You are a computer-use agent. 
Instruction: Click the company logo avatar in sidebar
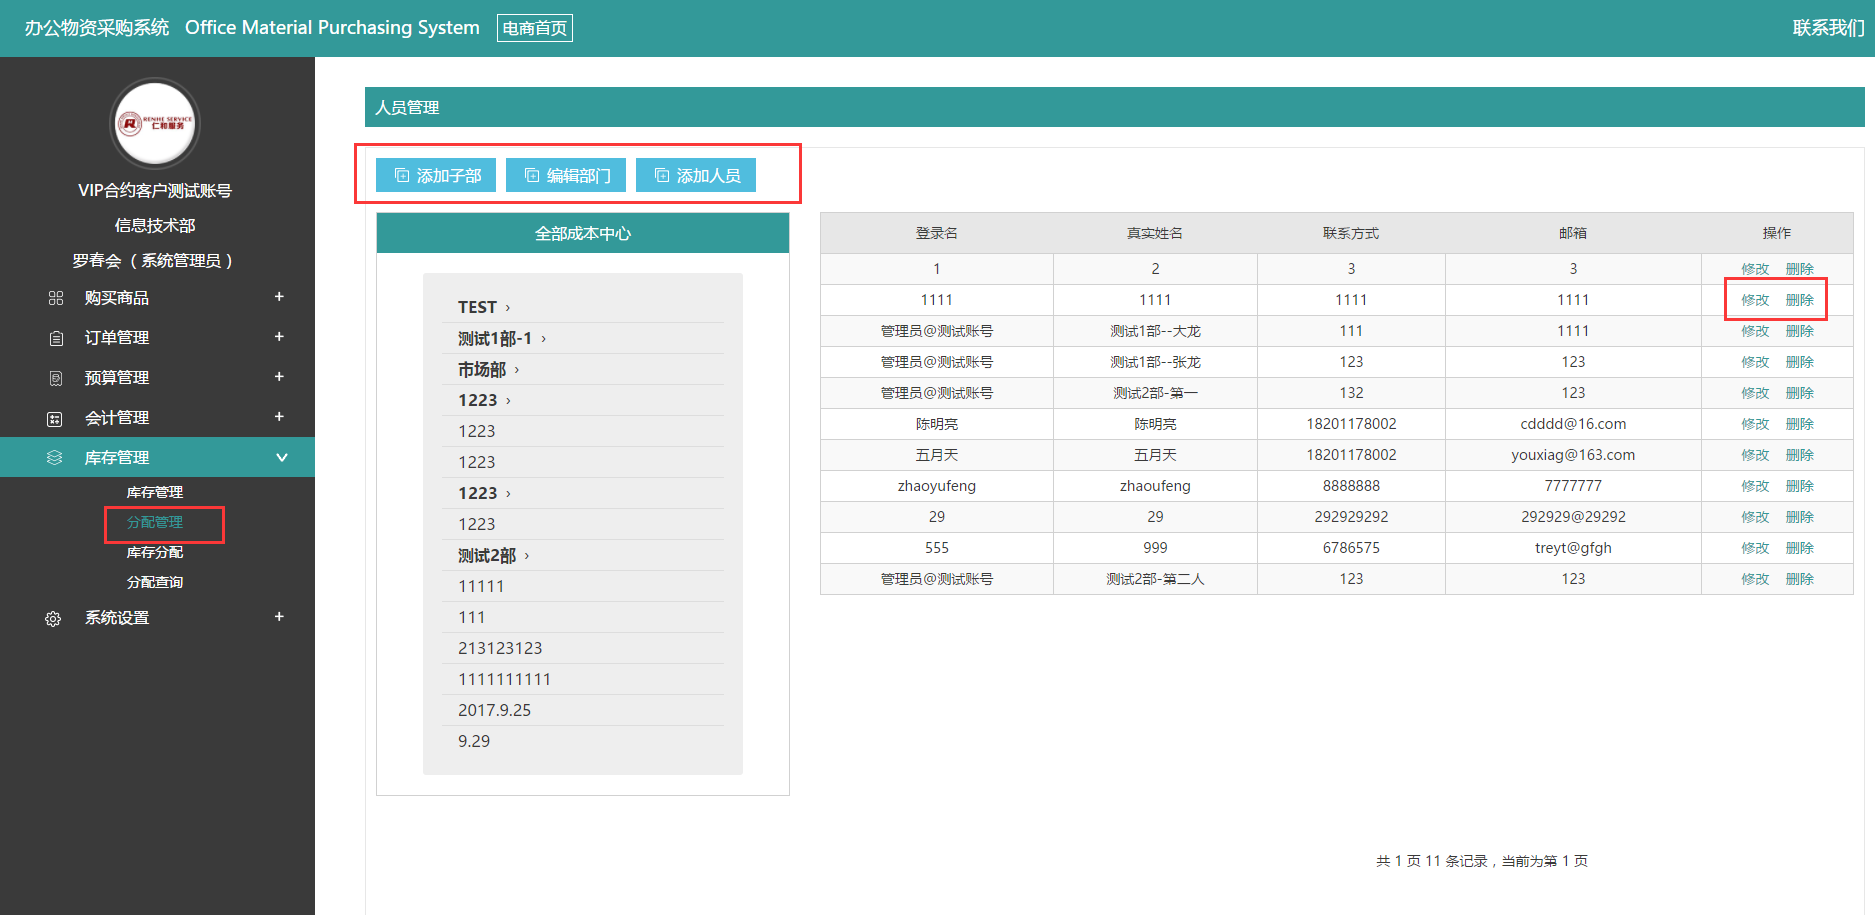tap(155, 123)
